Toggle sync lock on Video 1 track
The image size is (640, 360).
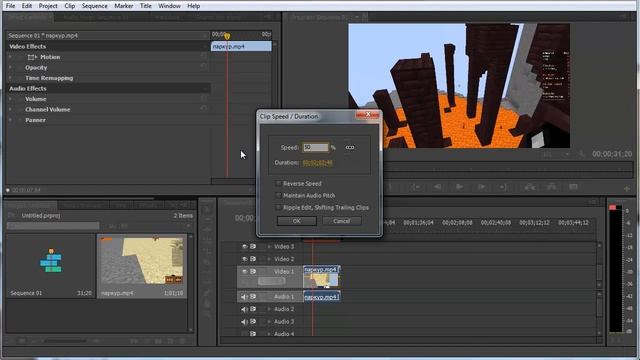253,271
